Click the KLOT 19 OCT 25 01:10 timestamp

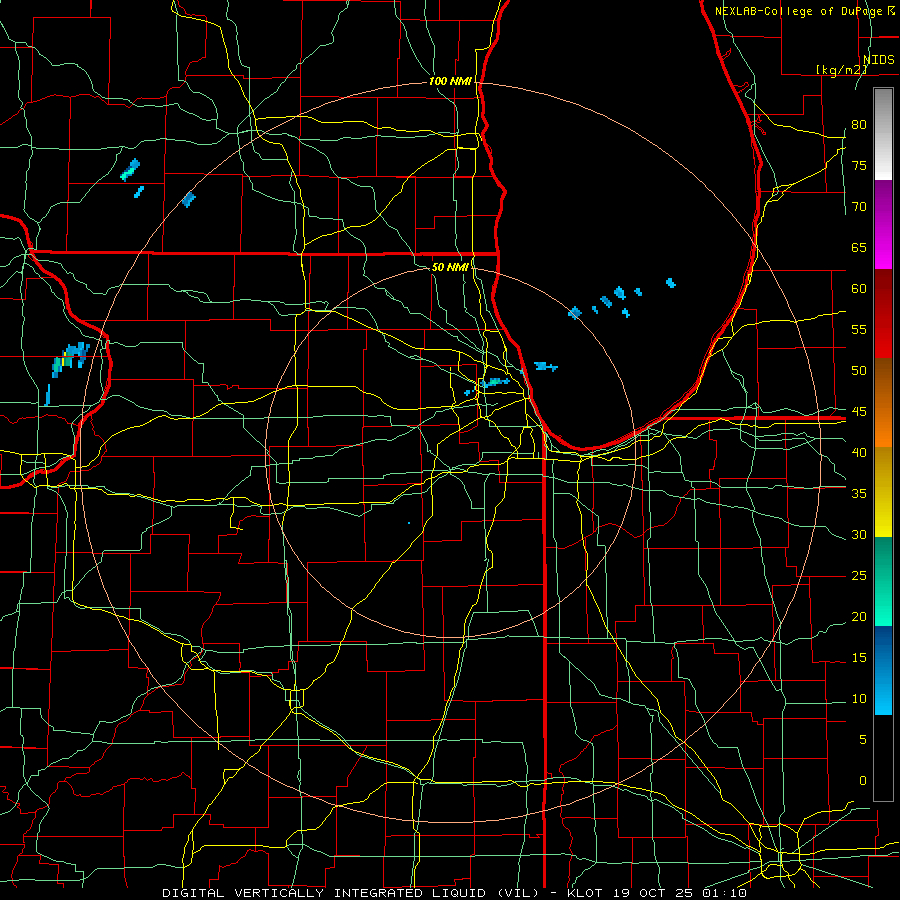657,893
